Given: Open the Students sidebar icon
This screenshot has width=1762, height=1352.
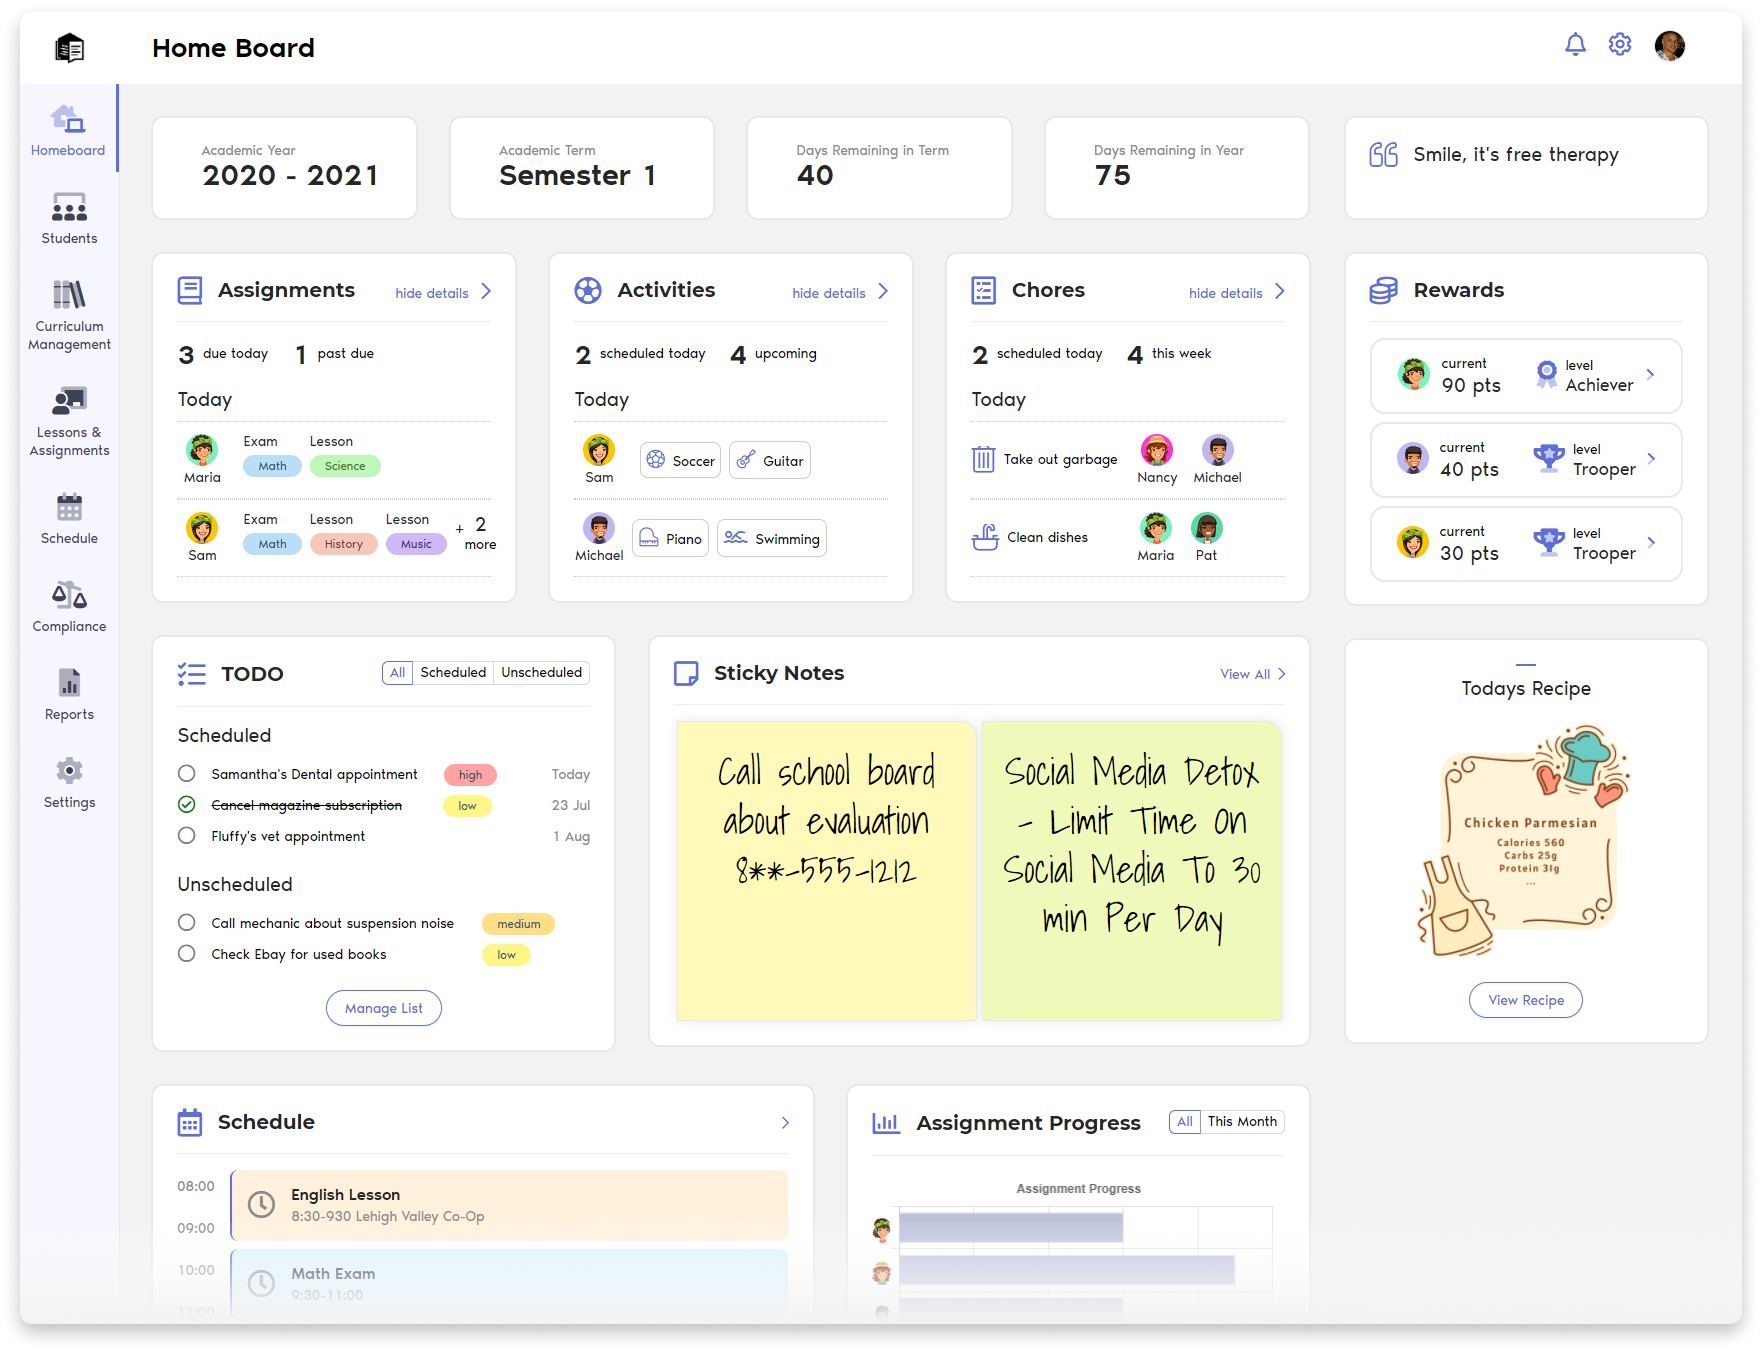Looking at the screenshot, I should (x=69, y=208).
